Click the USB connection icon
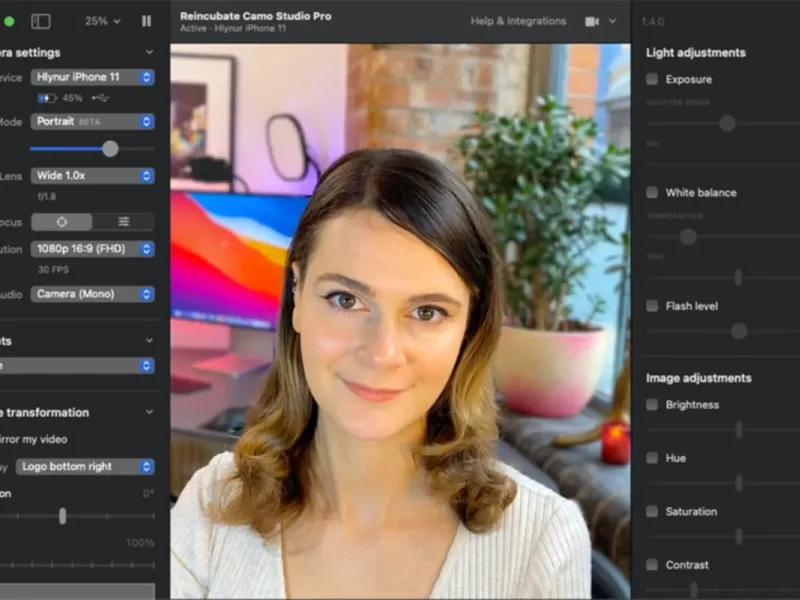The width and height of the screenshot is (800, 600). tap(99, 98)
